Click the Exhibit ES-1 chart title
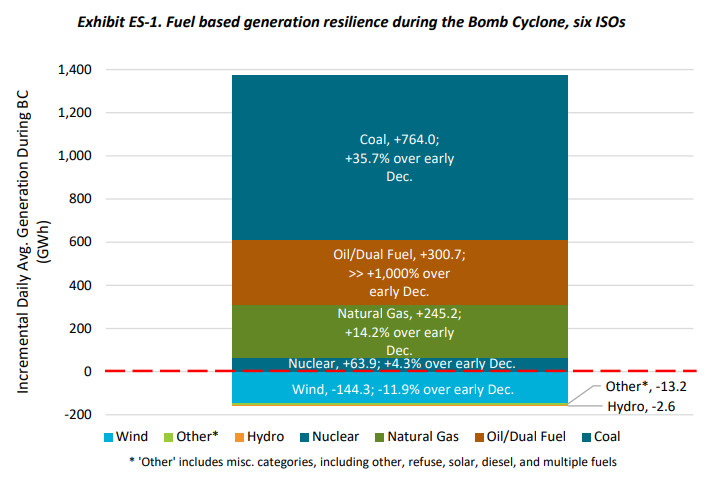713x480 pixels. pyautogui.click(x=355, y=19)
